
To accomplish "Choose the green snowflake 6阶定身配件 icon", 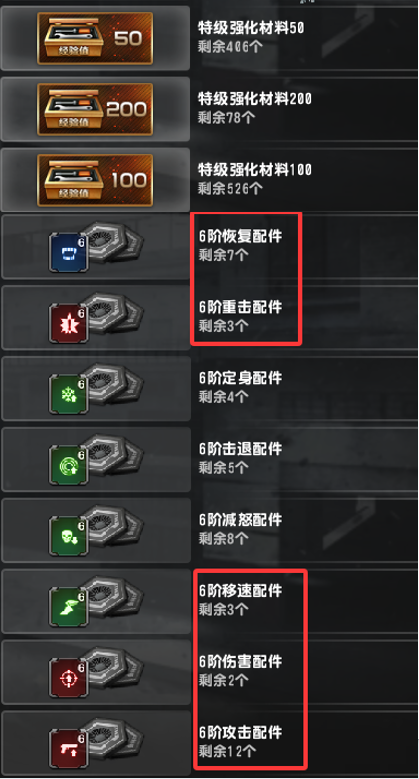I will coord(69,394).
